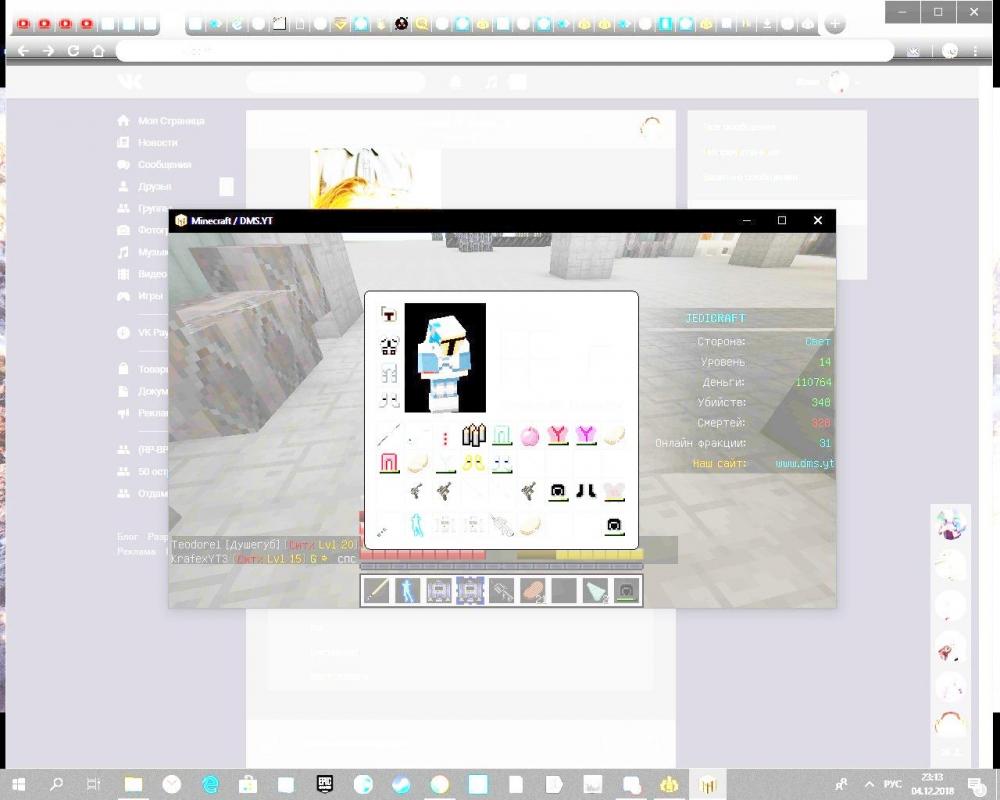Click the highlighted fourth hotbar slot
Viewport: 1000px width, 800px height.
click(470, 590)
